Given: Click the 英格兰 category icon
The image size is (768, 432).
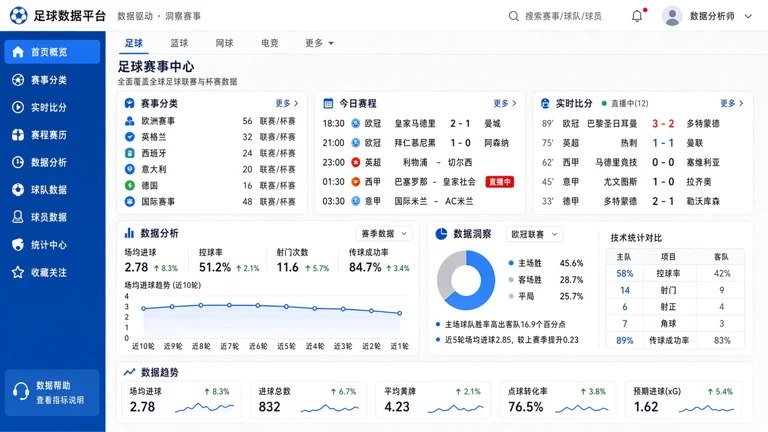Looking at the screenshot, I should pos(130,137).
